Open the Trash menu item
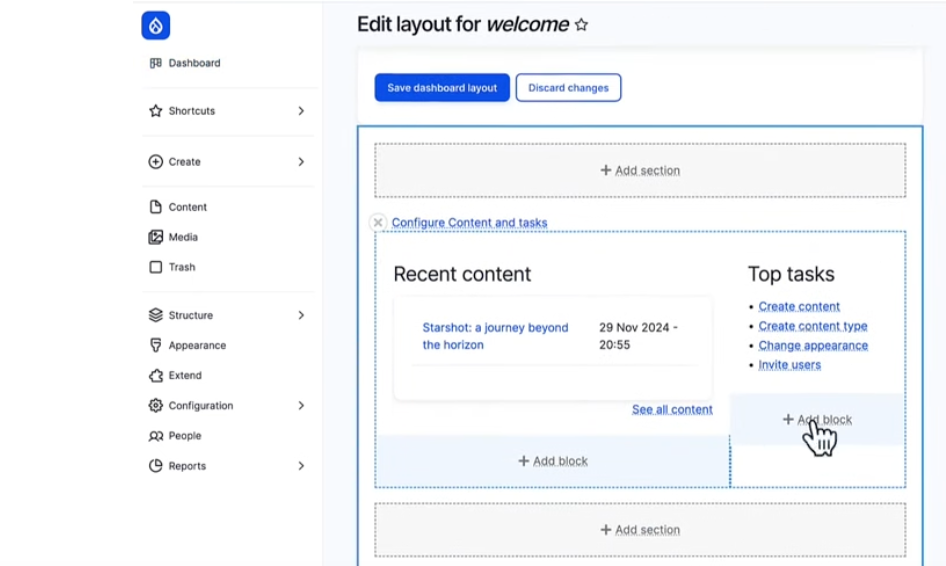The width and height of the screenshot is (946, 566). (182, 267)
